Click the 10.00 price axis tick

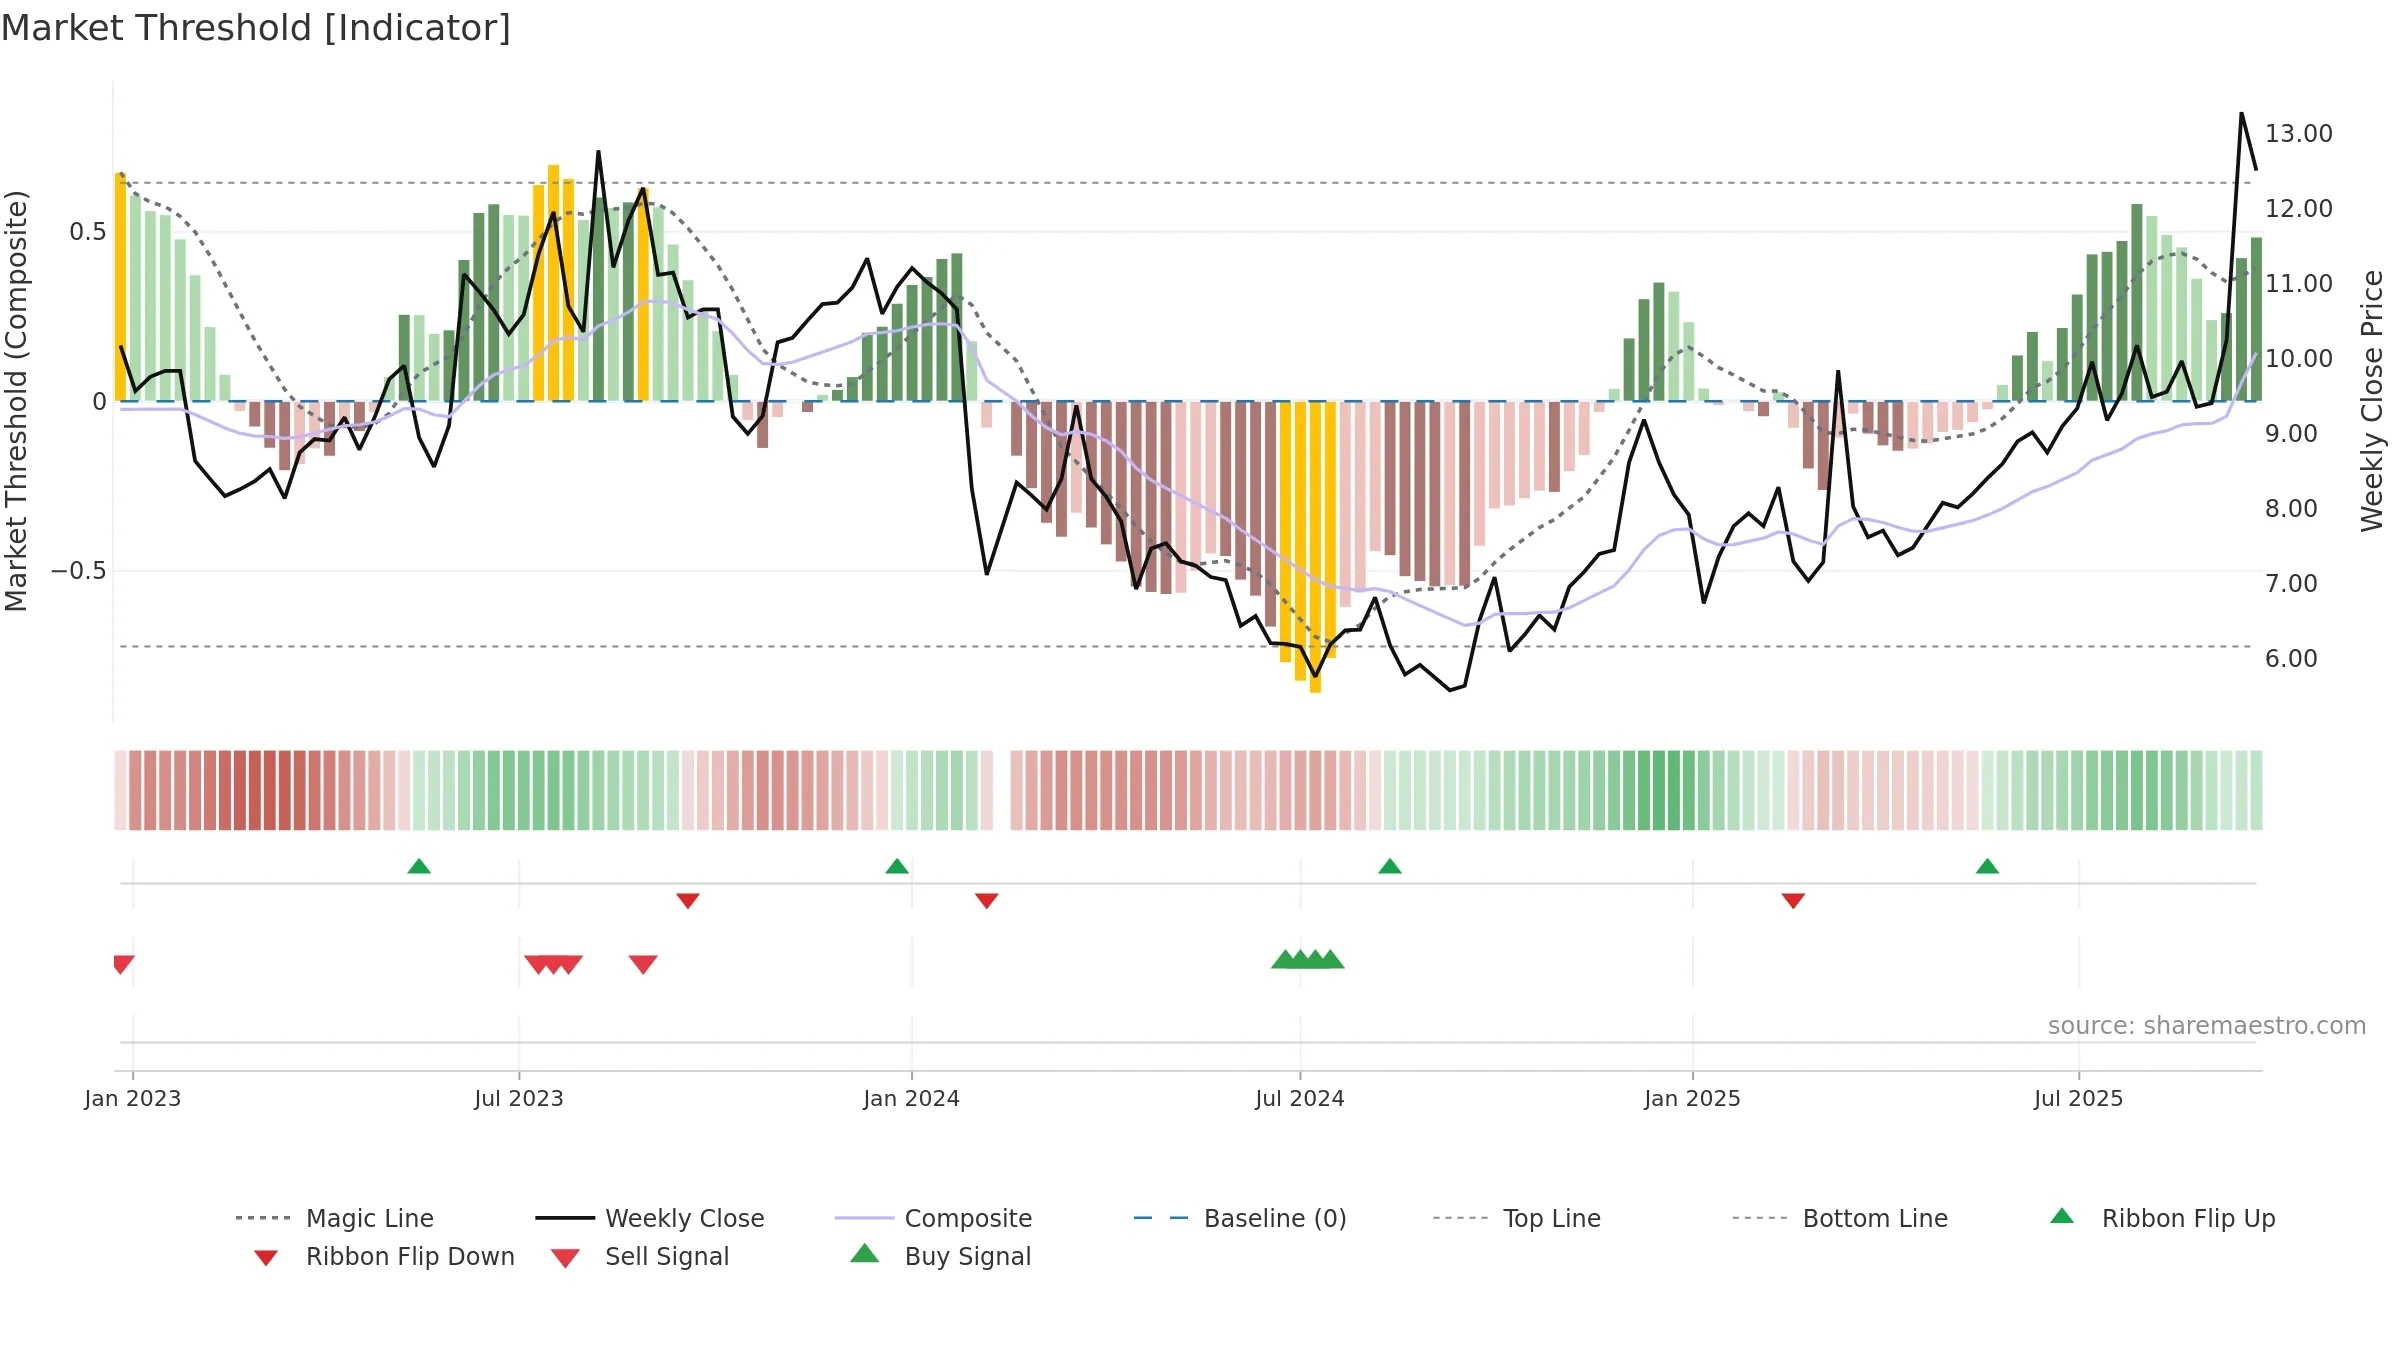click(2298, 358)
